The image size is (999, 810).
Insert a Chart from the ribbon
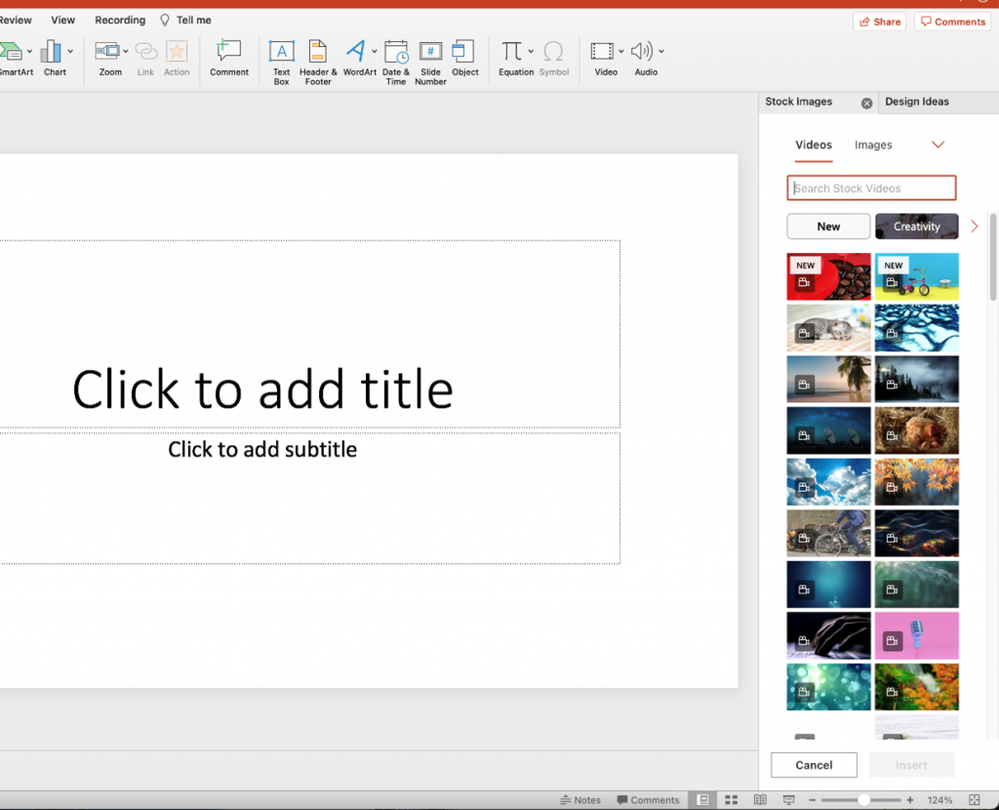(53, 56)
